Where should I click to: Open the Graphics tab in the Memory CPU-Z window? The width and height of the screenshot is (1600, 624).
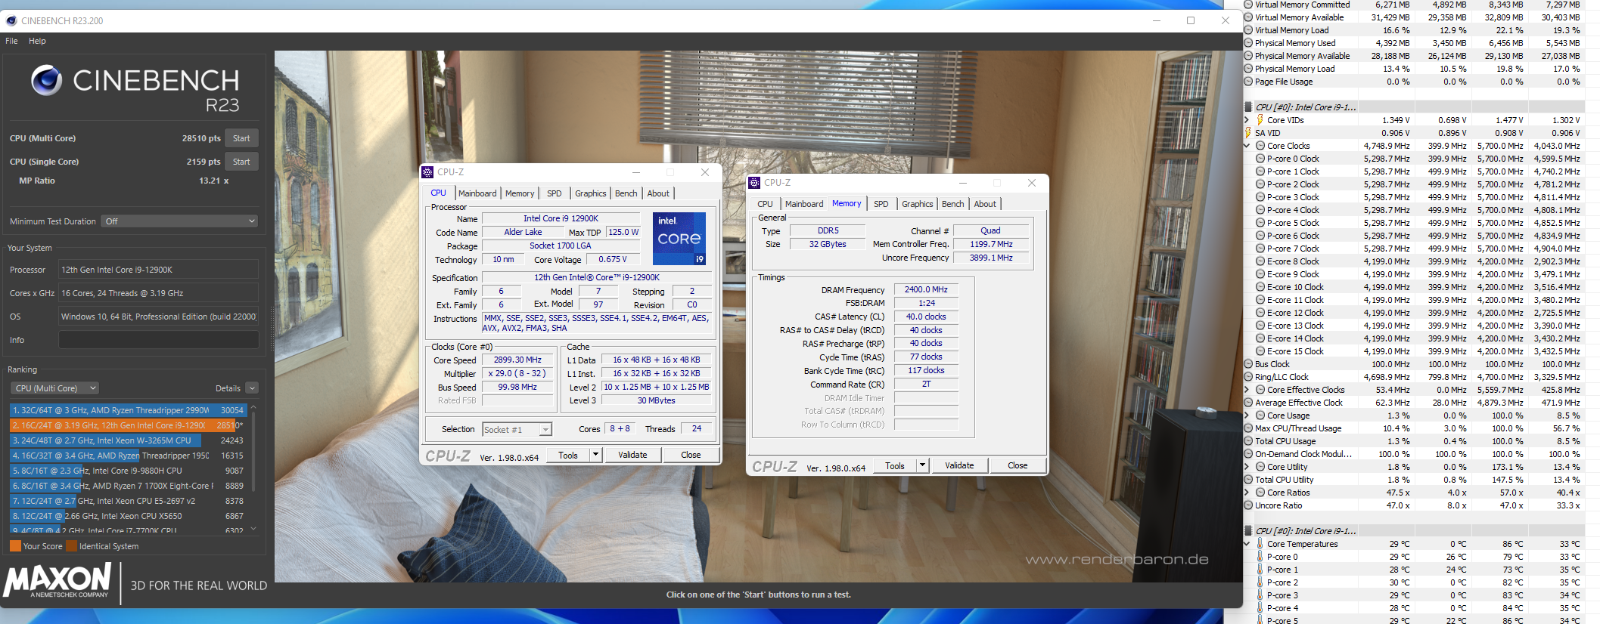[917, 204]
